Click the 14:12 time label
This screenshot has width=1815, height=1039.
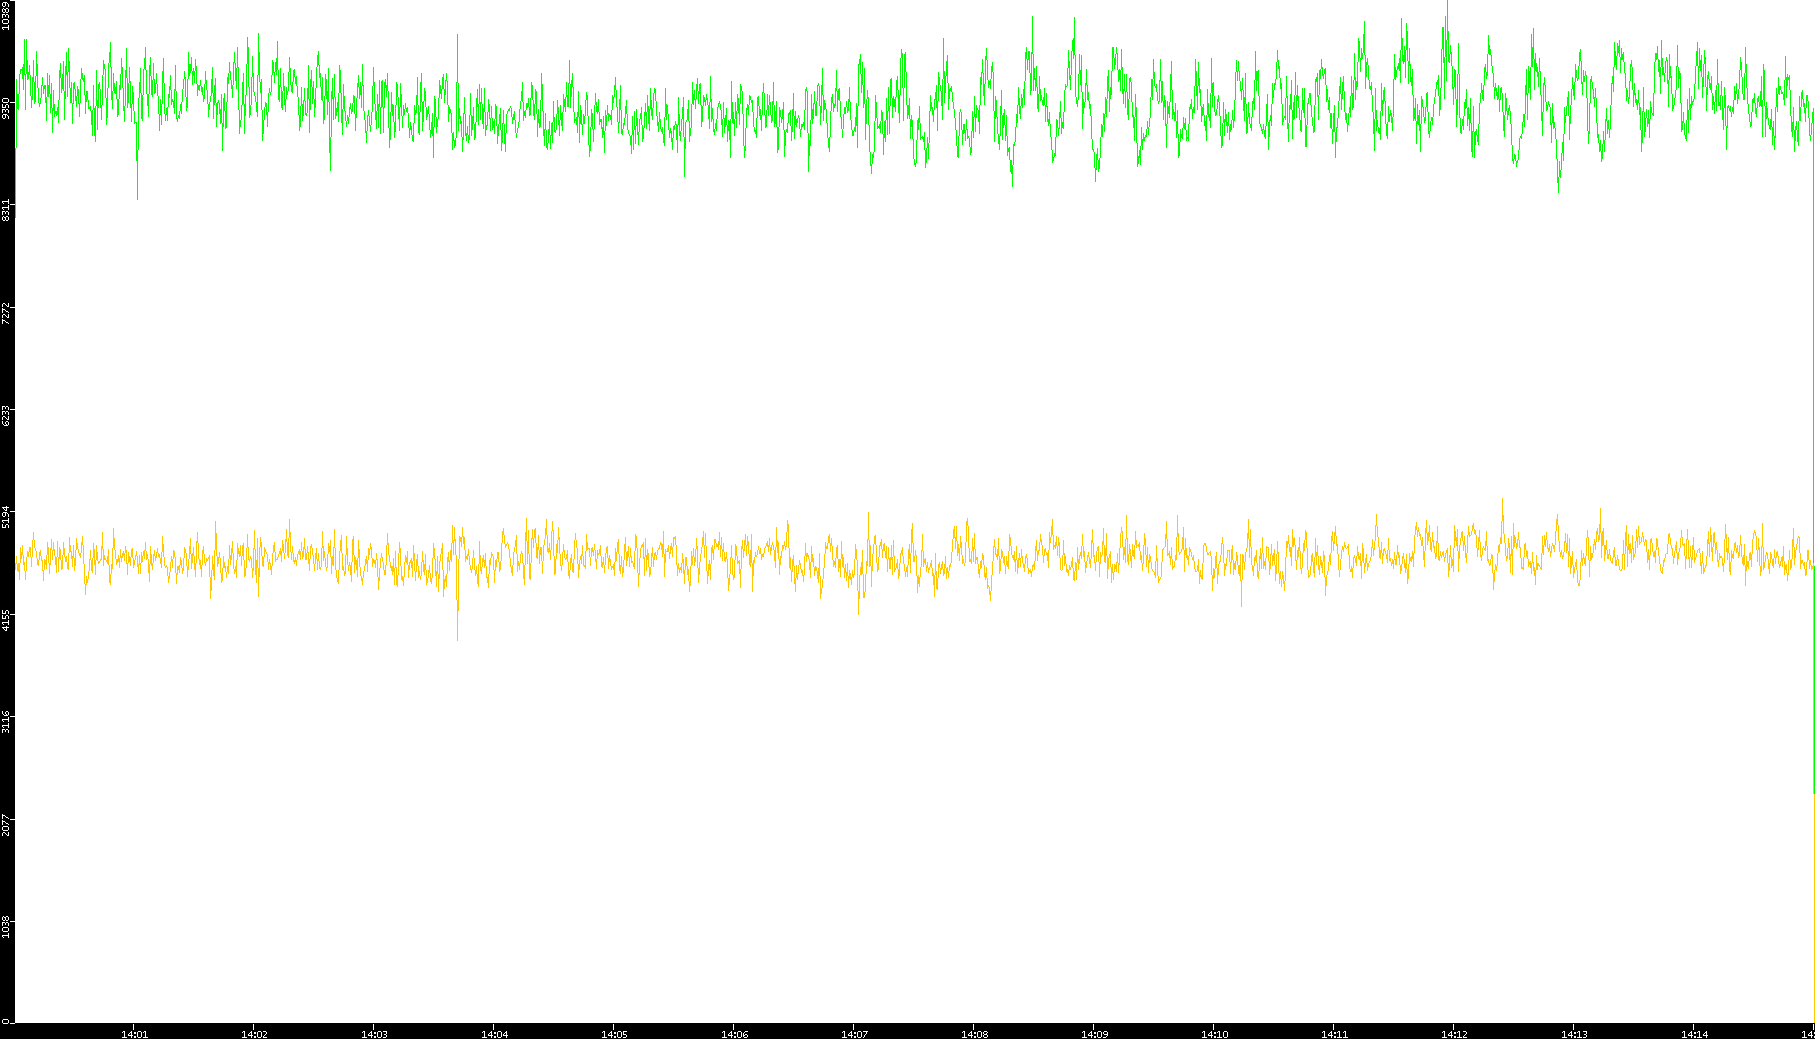tap(1454, 1034)
